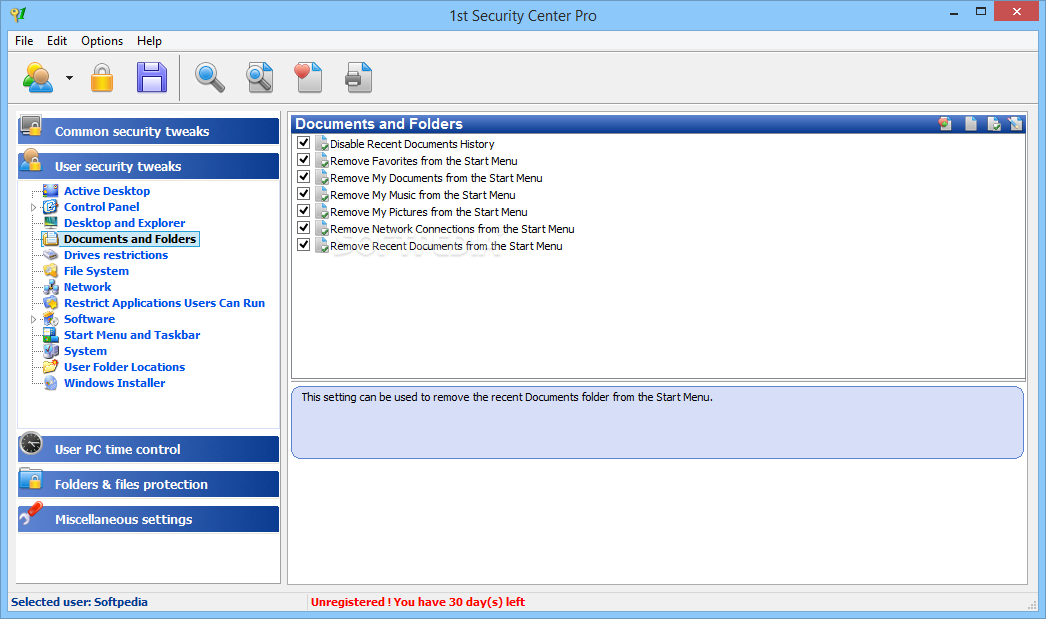The image size is (1046, 619).
Task: Uncheck Remove Favorites from the Start Menu
Action: [304, 160]
